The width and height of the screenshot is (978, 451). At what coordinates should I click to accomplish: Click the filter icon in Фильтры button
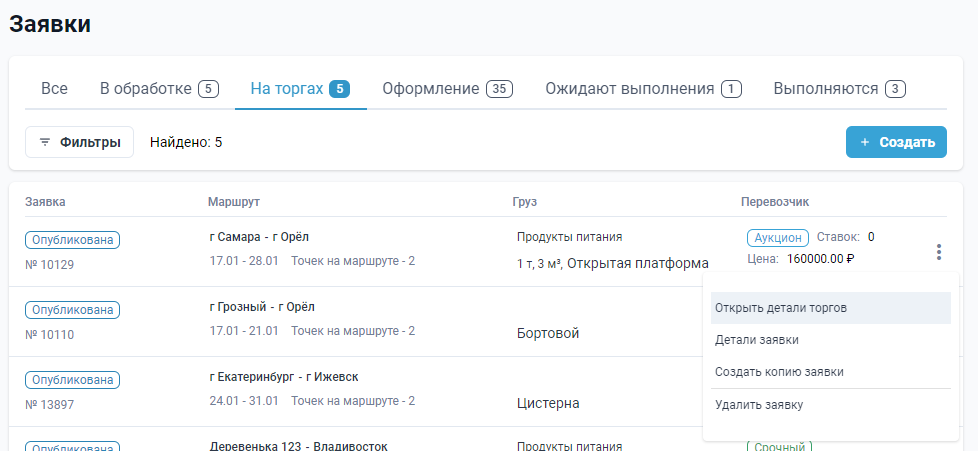click(x=45, y=142)
